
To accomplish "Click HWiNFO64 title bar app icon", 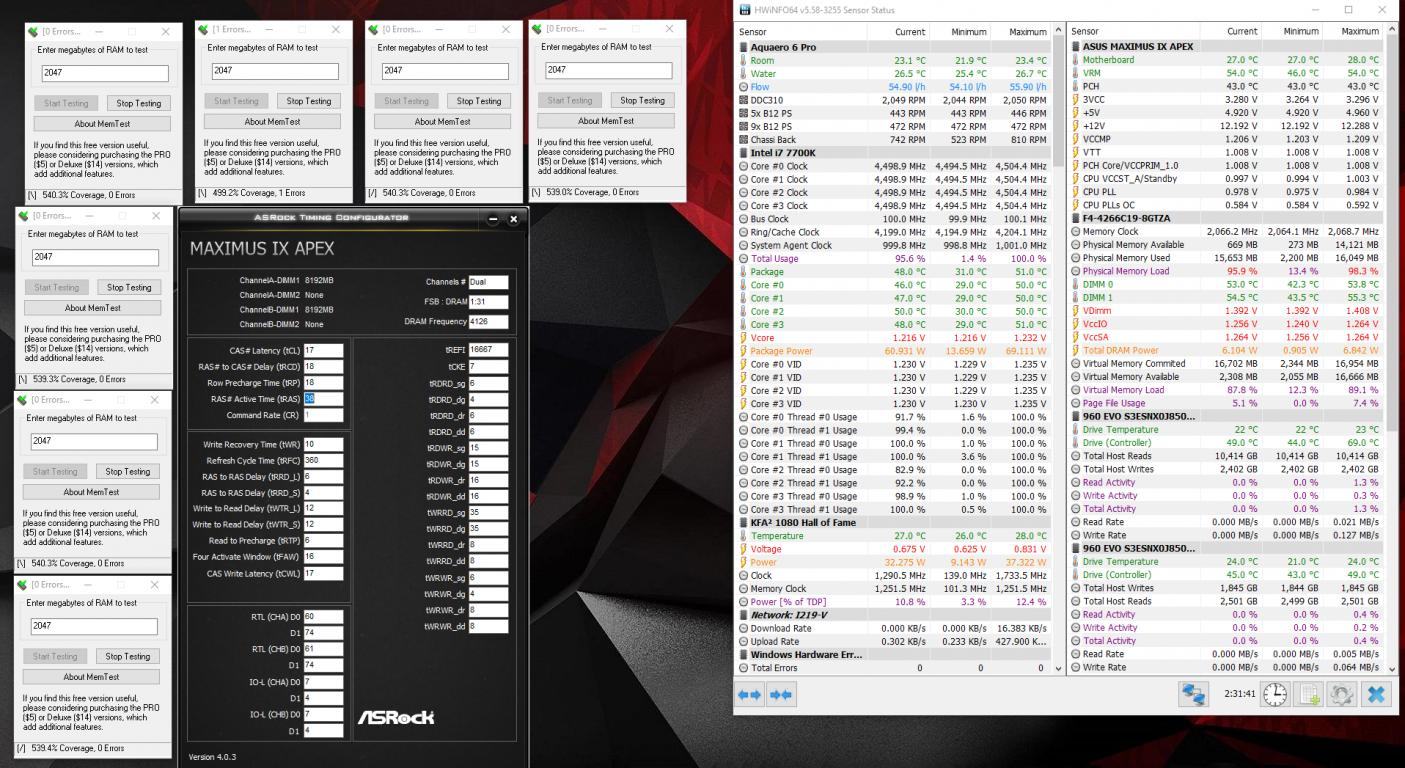I will pos(744,10).
